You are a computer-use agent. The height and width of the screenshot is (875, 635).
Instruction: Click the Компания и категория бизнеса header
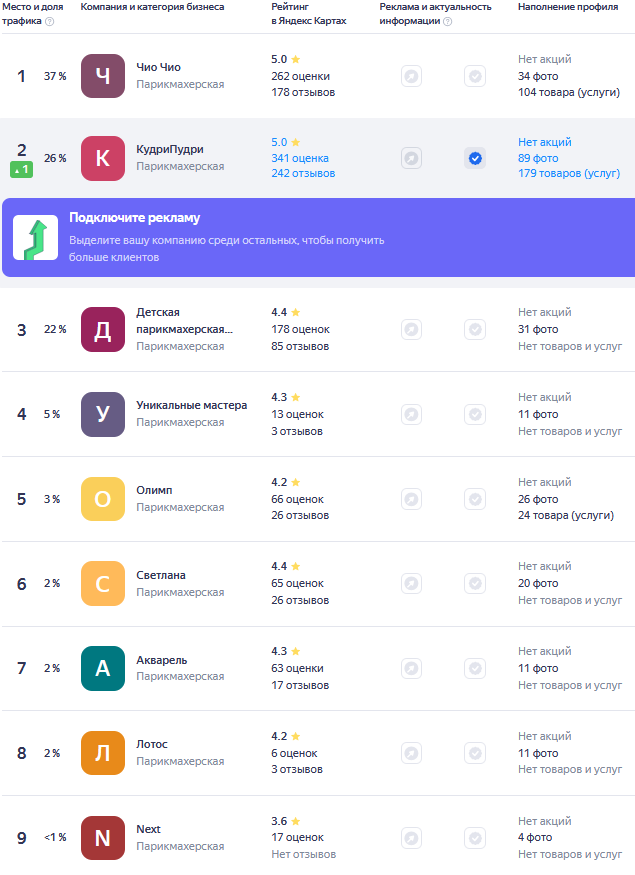point(152,7)
